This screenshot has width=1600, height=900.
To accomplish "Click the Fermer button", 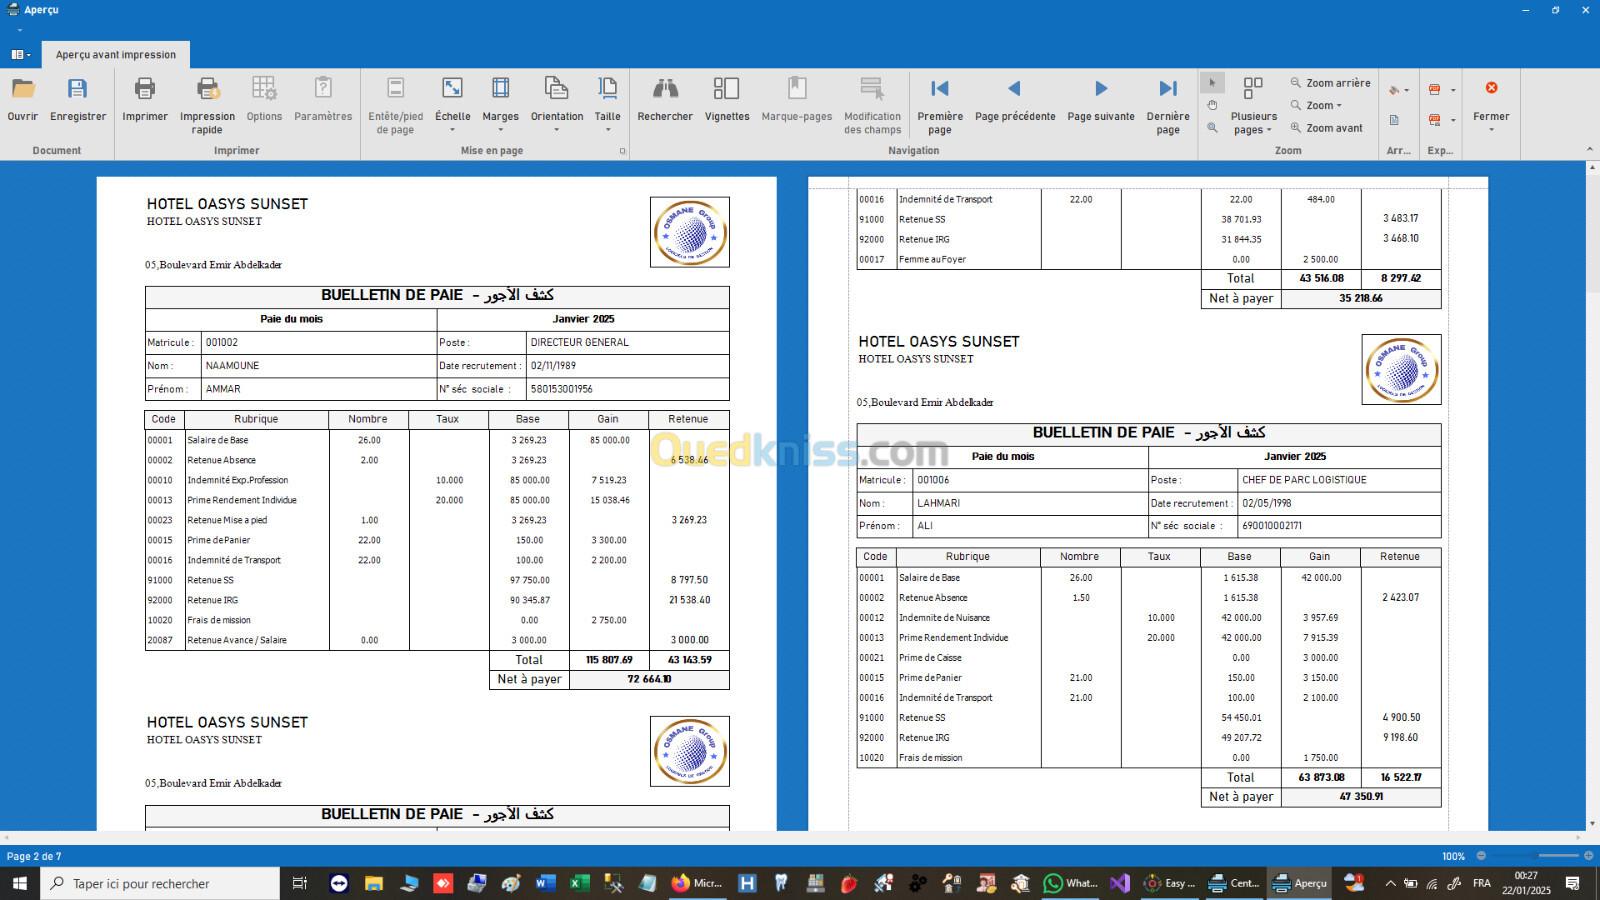I will click(1491, 100).
